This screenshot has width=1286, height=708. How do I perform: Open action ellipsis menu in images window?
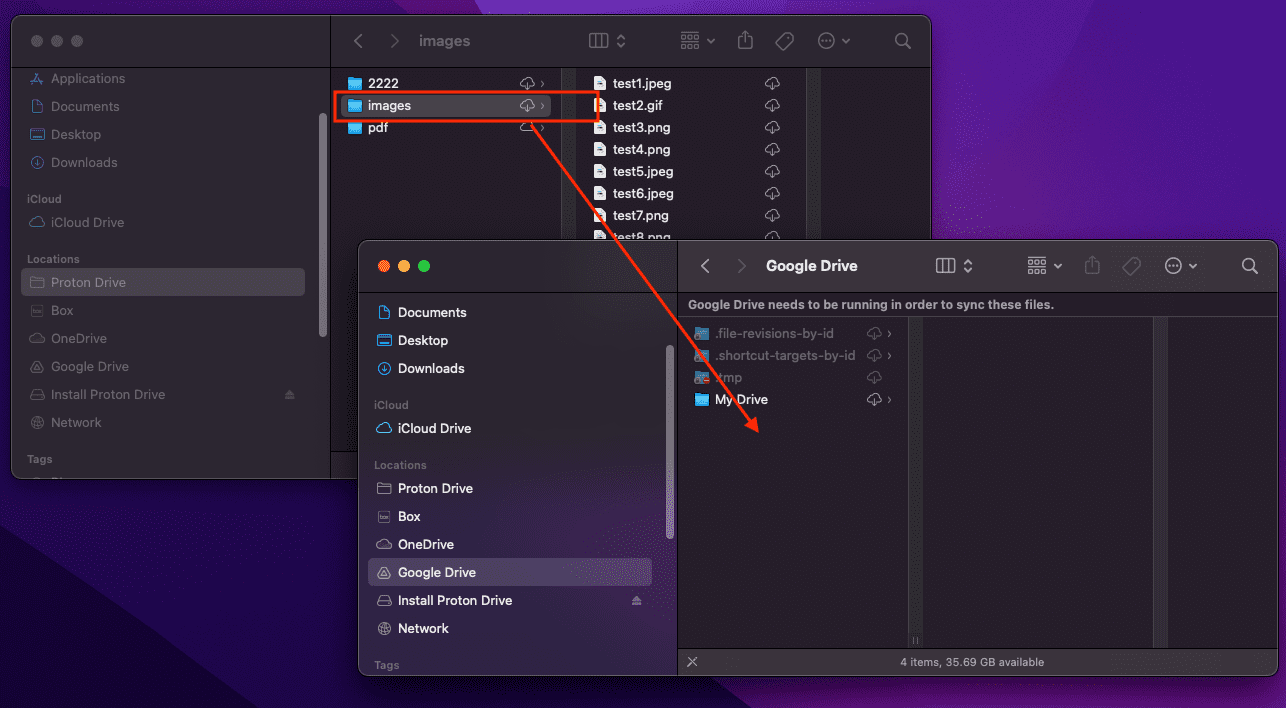(834, 41)
